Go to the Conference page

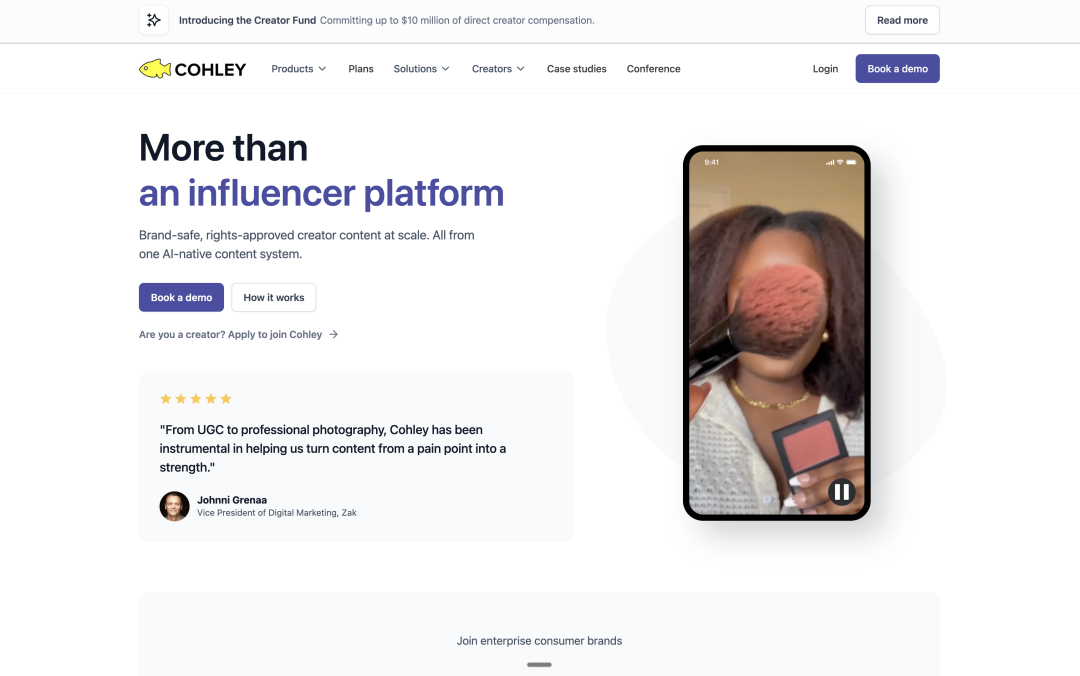click(x=654, y=69)
